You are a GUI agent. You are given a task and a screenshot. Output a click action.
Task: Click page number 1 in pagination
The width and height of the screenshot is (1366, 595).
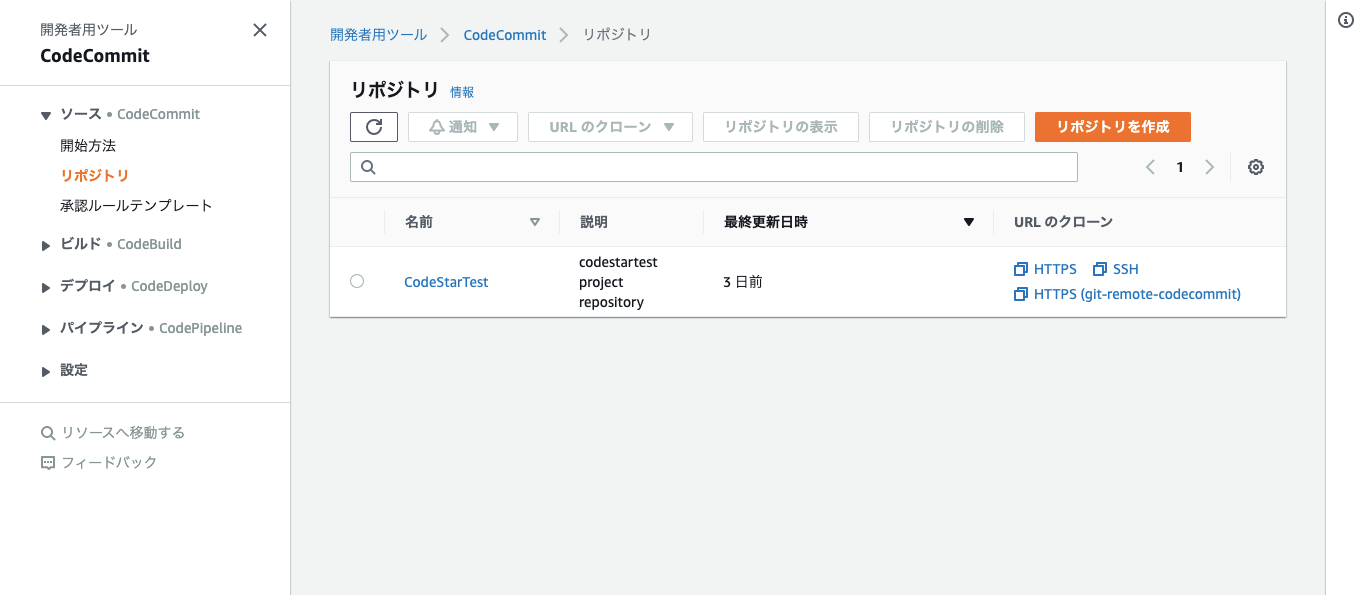click(1180, 167)
